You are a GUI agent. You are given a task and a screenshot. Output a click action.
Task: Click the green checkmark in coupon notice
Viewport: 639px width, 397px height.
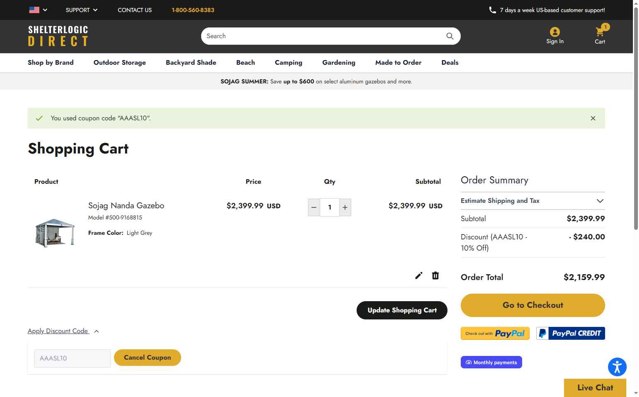(x=39, y=118)
